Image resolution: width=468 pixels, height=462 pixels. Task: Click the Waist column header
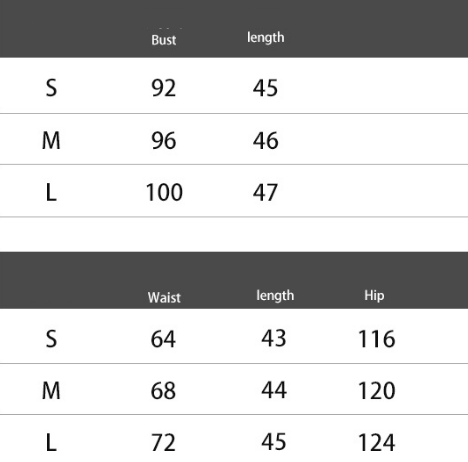(164, 297)
